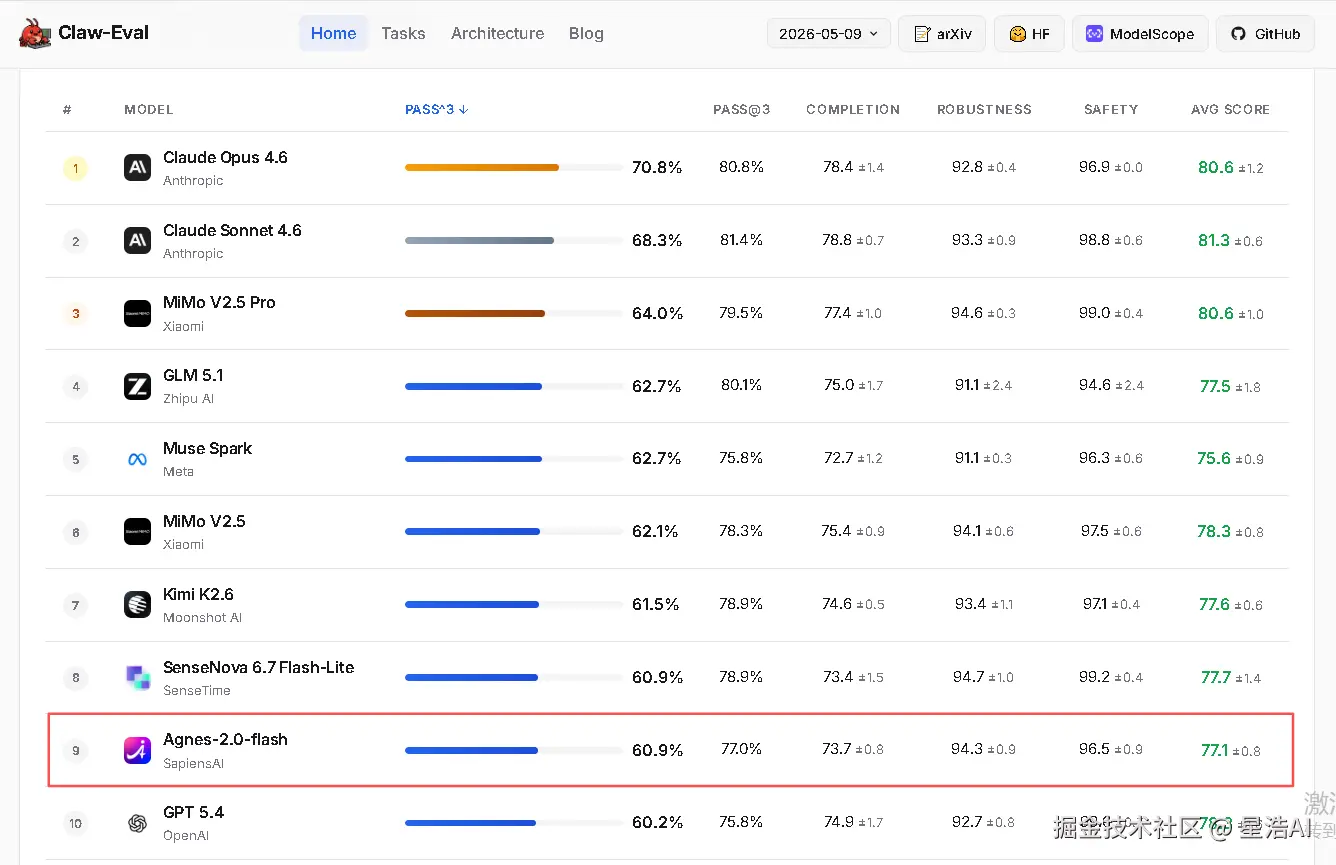Click the 62.1% PASS^3 value
Viewport: 1336px width, 865px height.
(655, 532)
